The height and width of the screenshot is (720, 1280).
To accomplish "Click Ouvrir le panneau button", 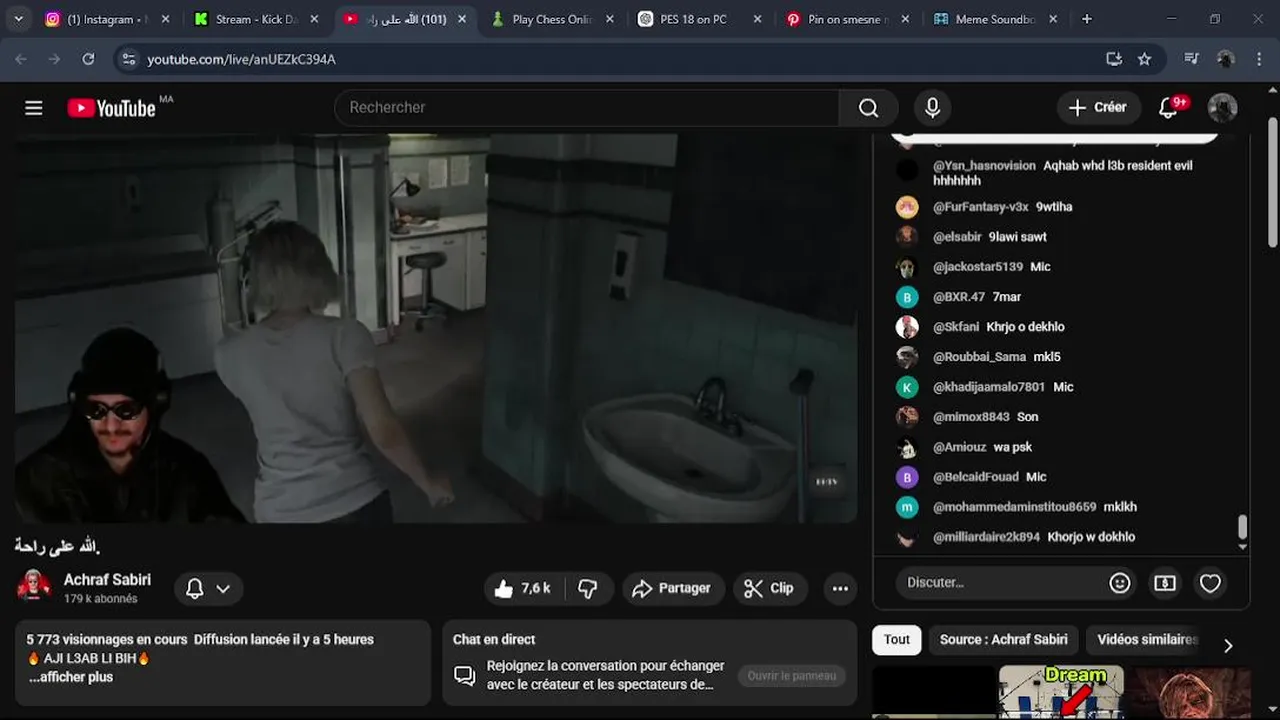I will (x=792, y=676).
